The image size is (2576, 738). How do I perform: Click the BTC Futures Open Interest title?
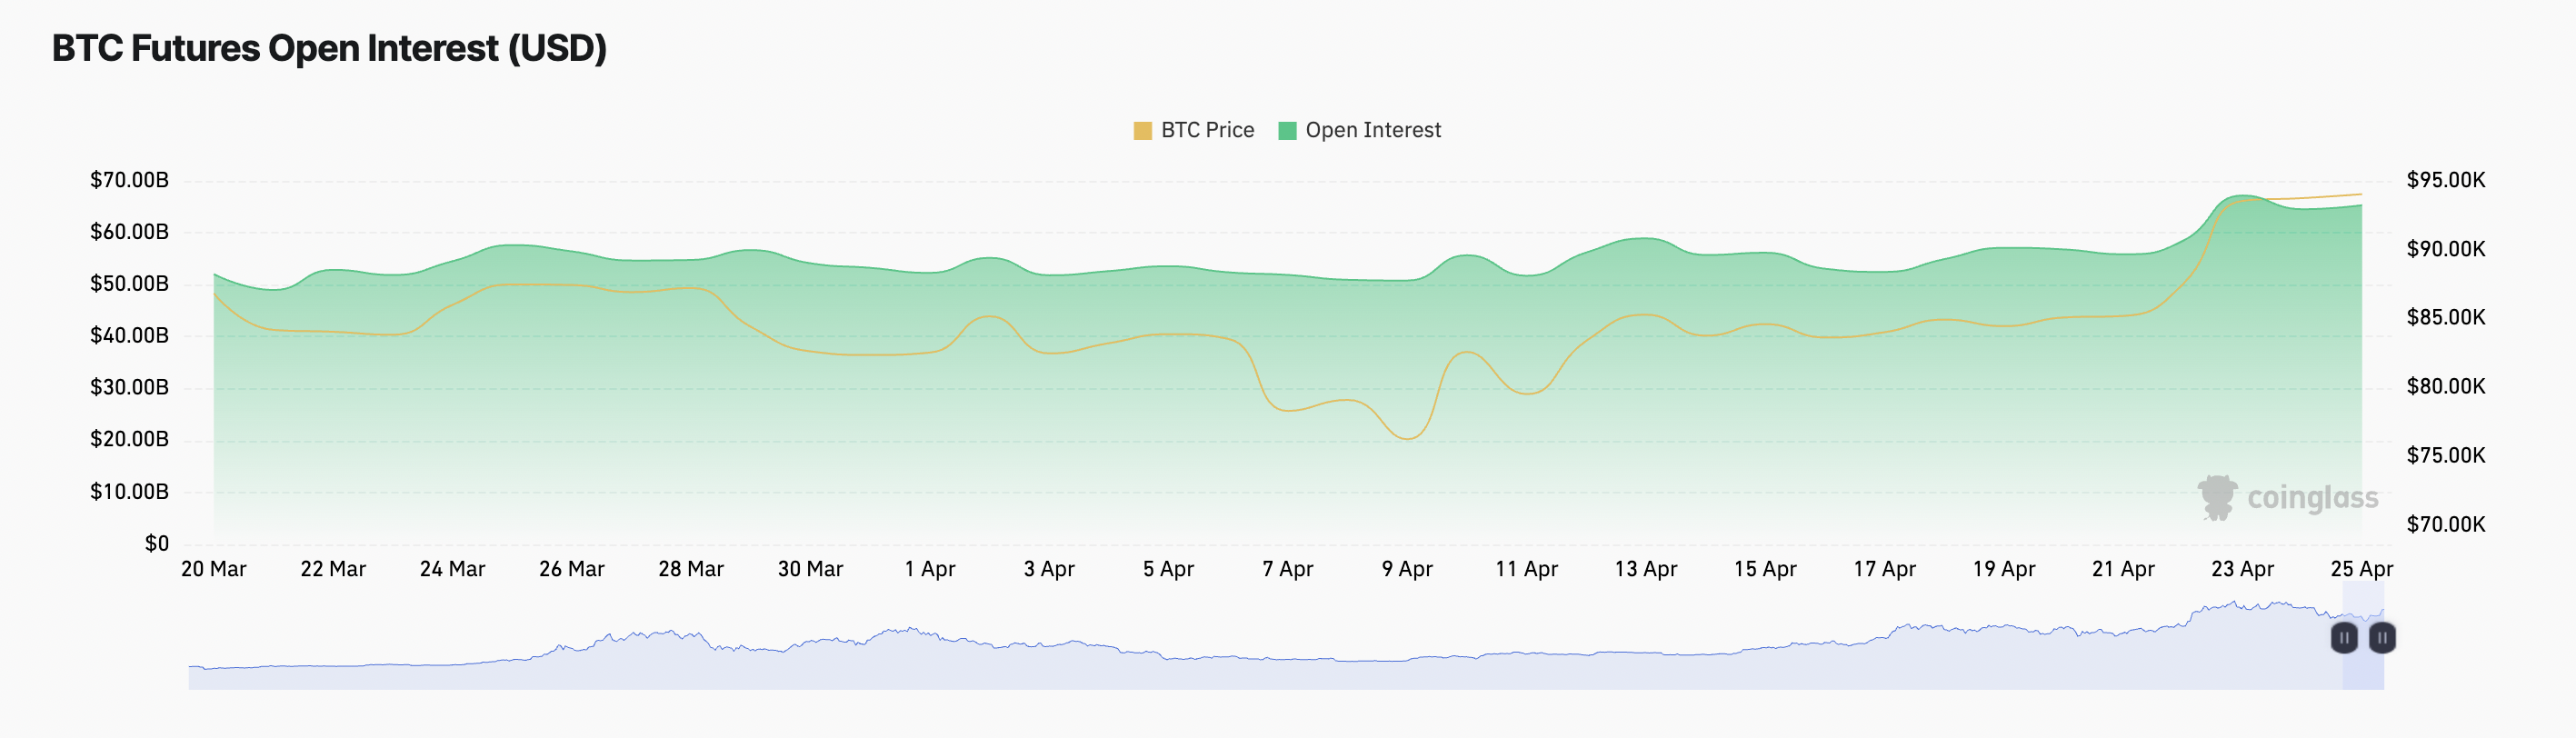[x=329, y=48]
